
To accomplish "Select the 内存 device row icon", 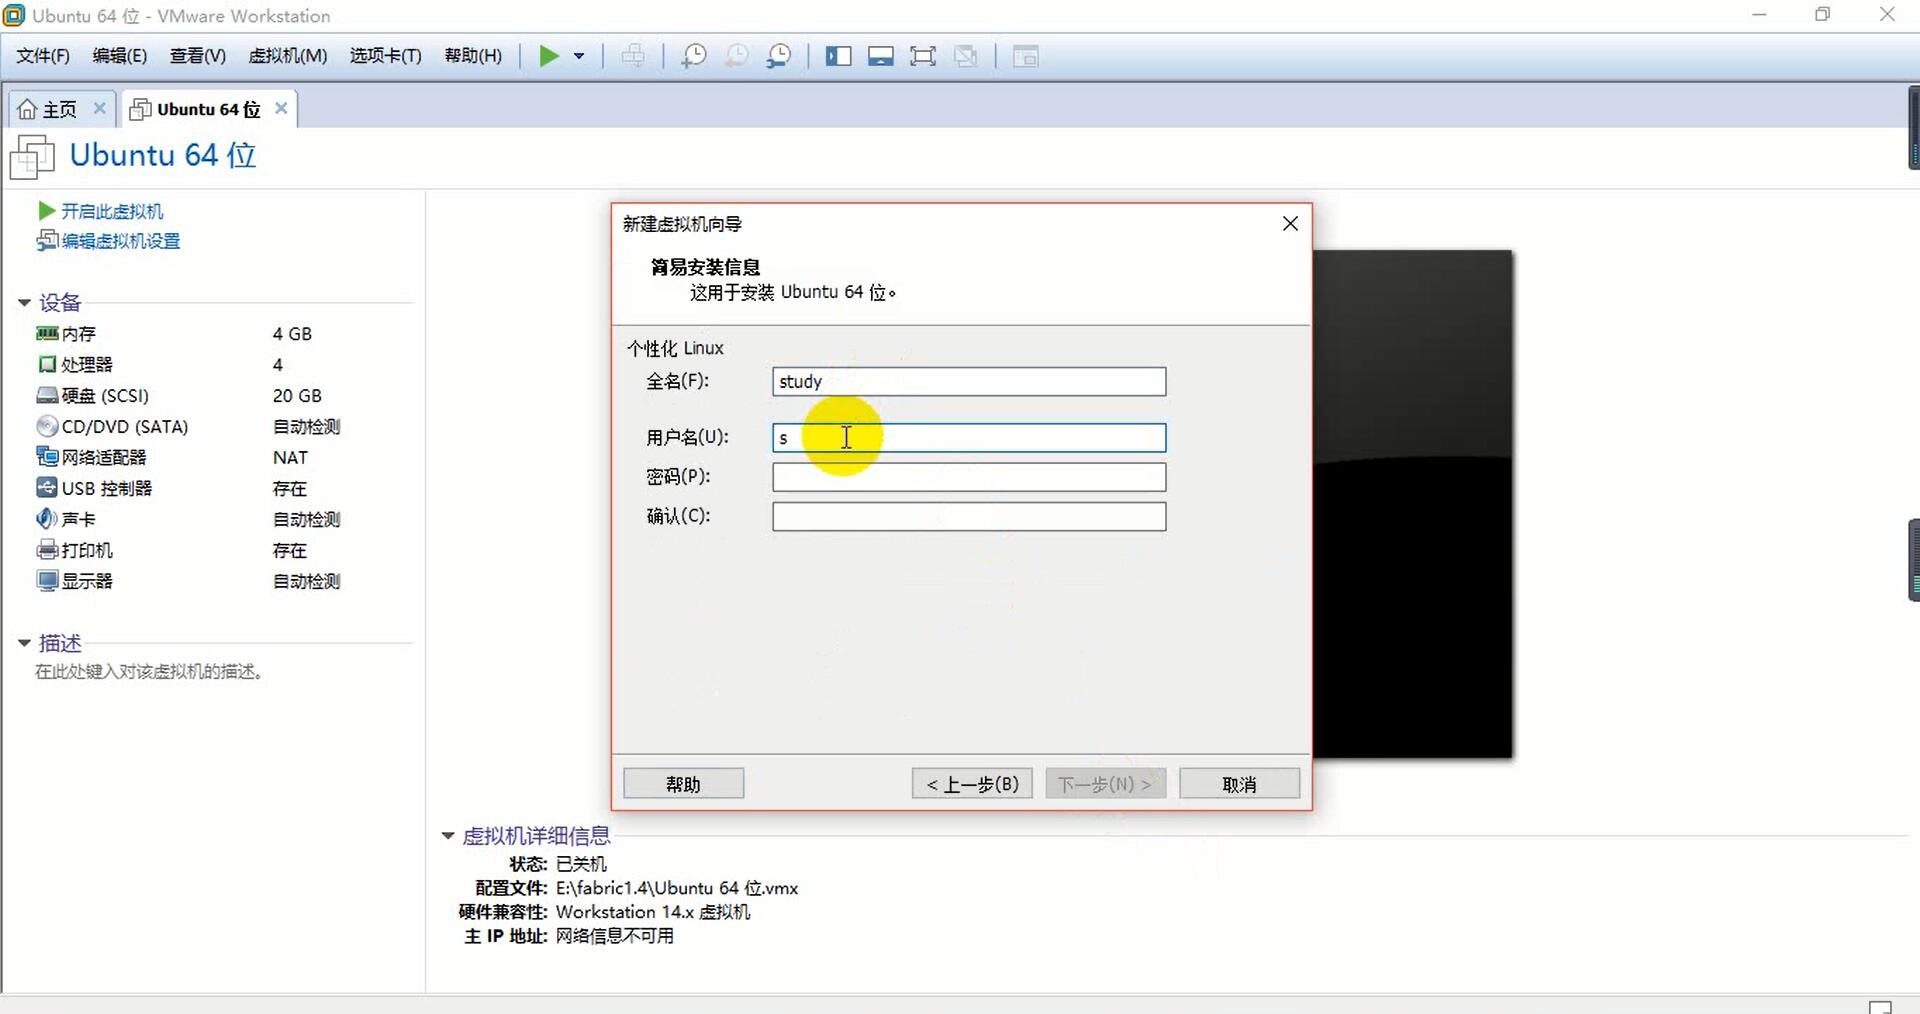I will 47,333.
